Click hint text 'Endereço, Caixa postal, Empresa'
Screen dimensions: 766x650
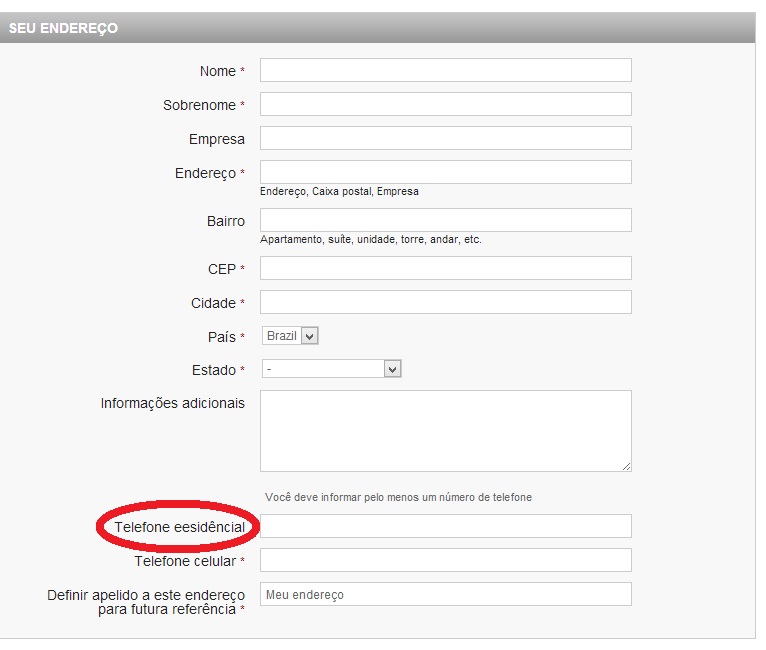(339, 191)
